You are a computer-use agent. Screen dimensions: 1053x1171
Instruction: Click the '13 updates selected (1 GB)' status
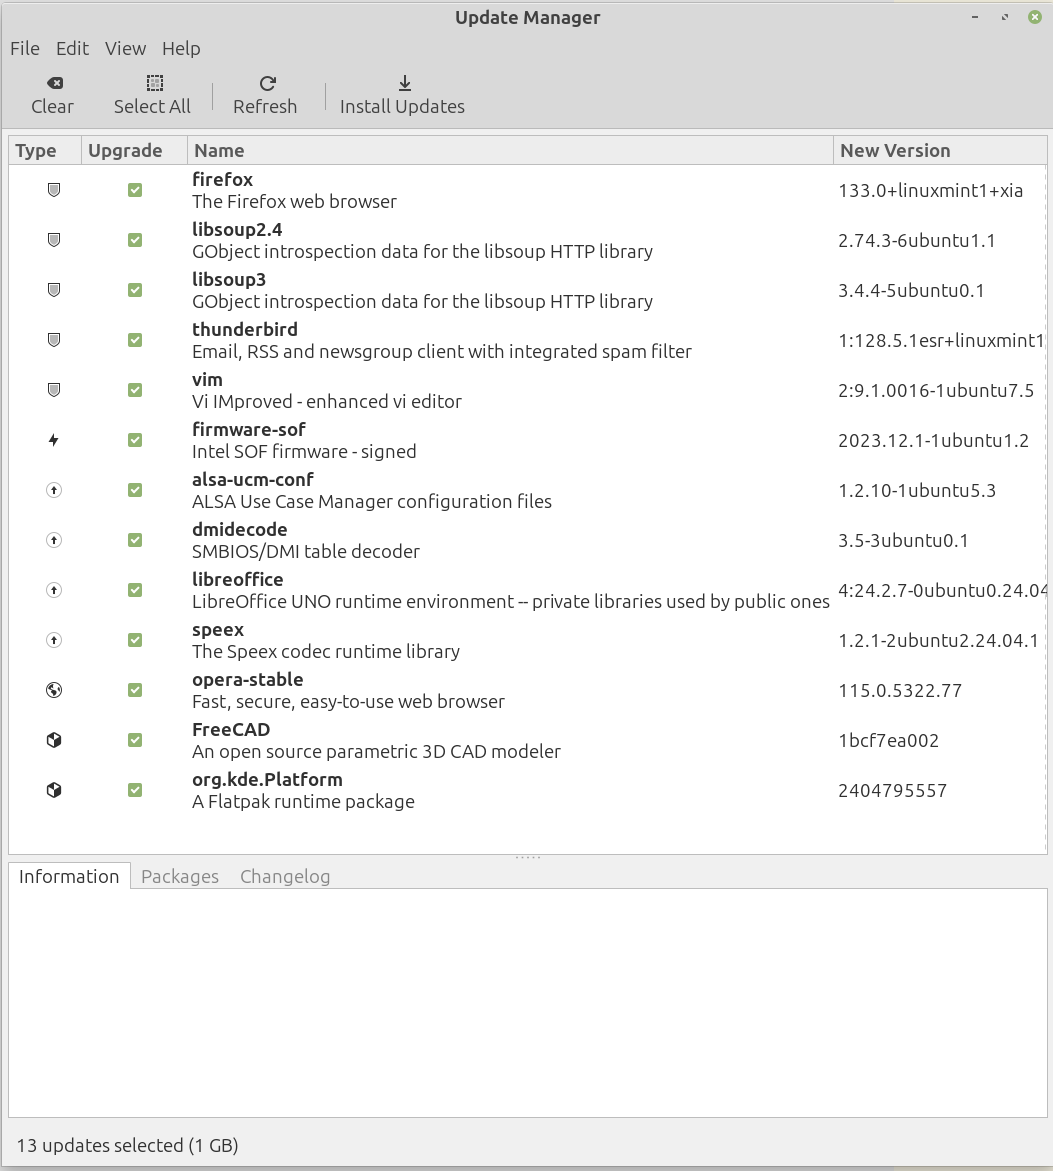click(x=128, y=1146)
